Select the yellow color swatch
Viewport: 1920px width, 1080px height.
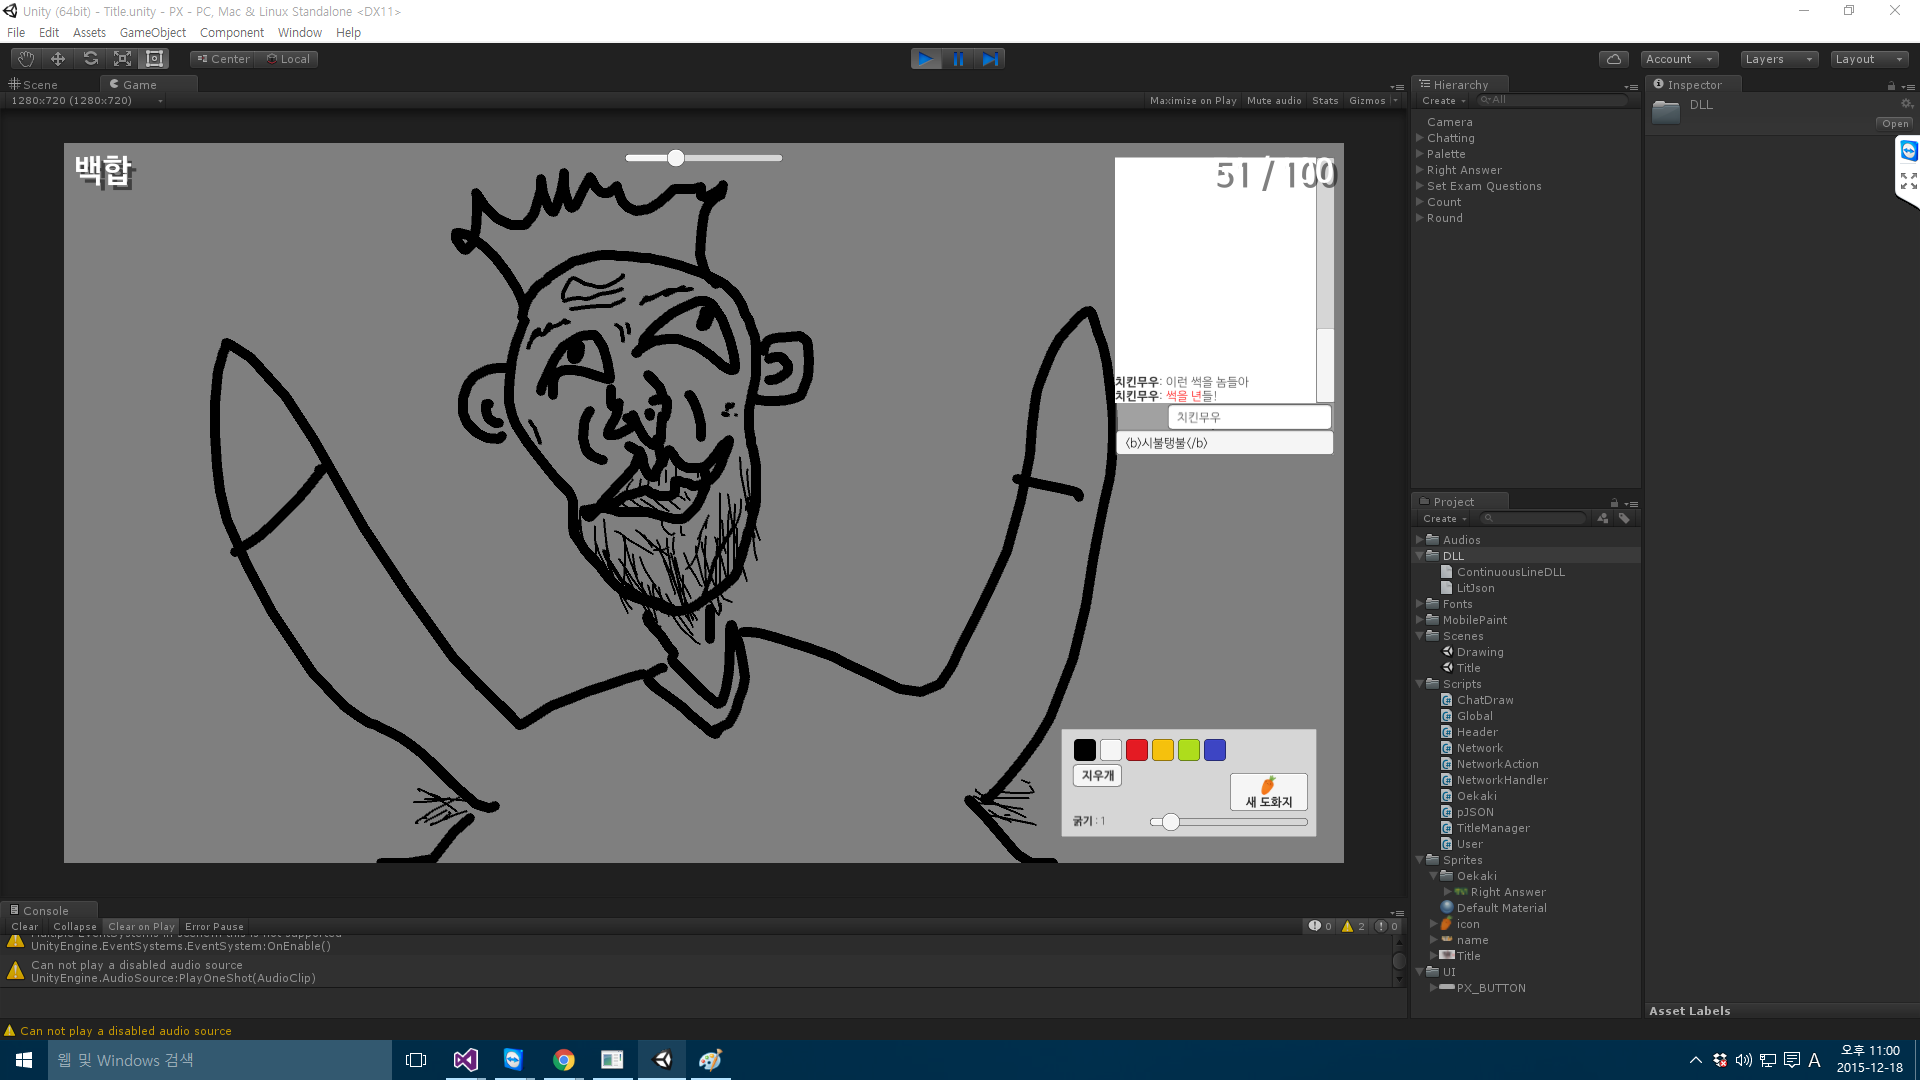tap(1163, 750)
